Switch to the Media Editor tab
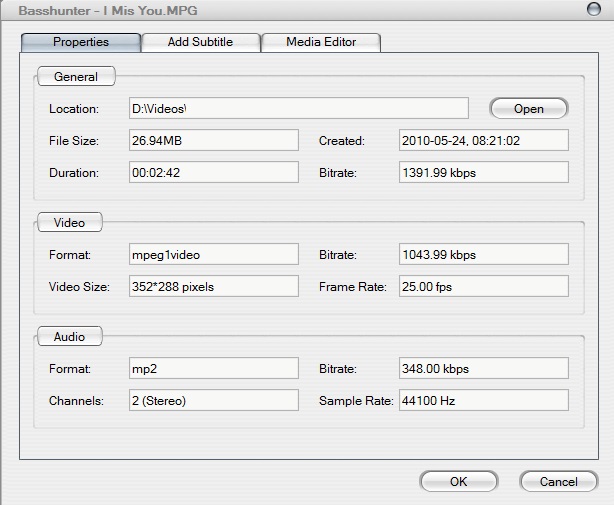Viewport: 614px width, 505px height. click(321, 42)
